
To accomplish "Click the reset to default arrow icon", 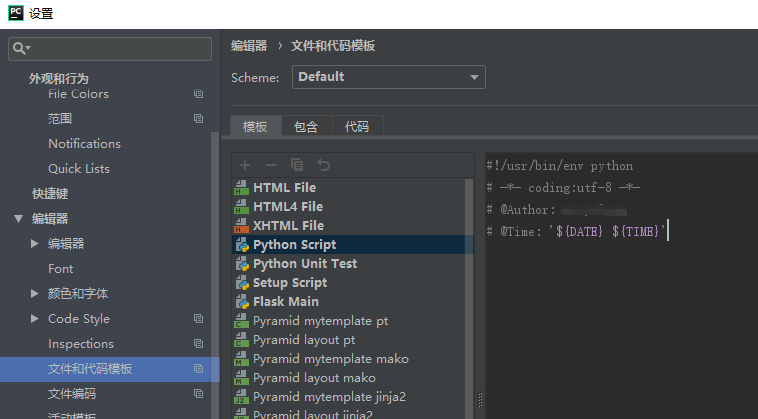I will [x=323, y=165].
